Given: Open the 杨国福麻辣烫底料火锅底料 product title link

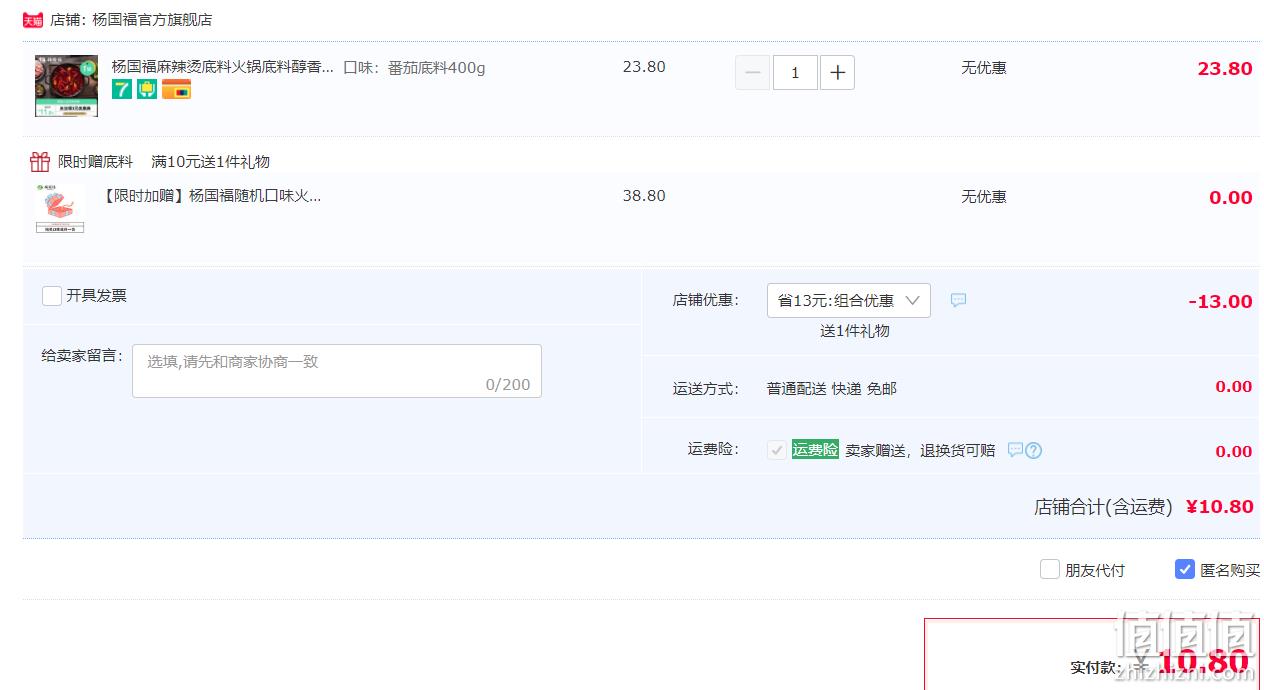Looking at the screenshot, I should [x=223, y=67].
